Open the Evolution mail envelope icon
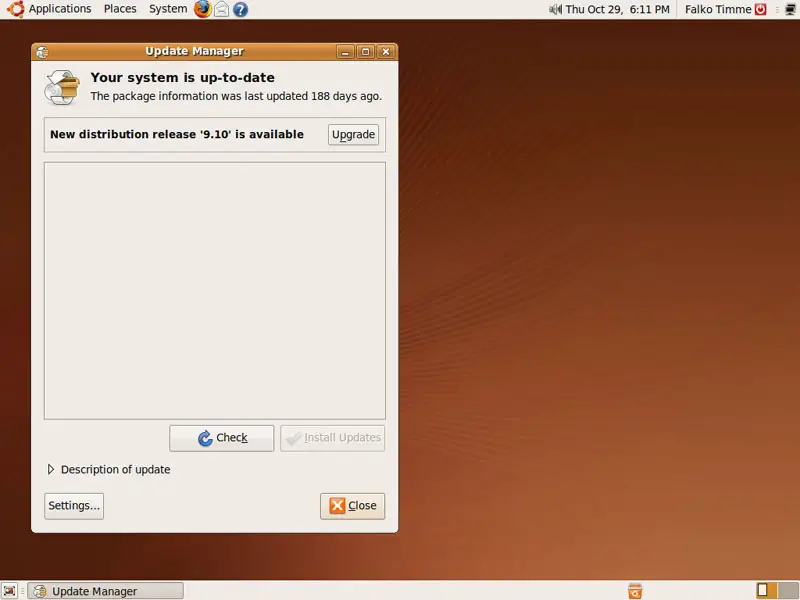The width and height of the screenshot is (800, 600). 221,9
